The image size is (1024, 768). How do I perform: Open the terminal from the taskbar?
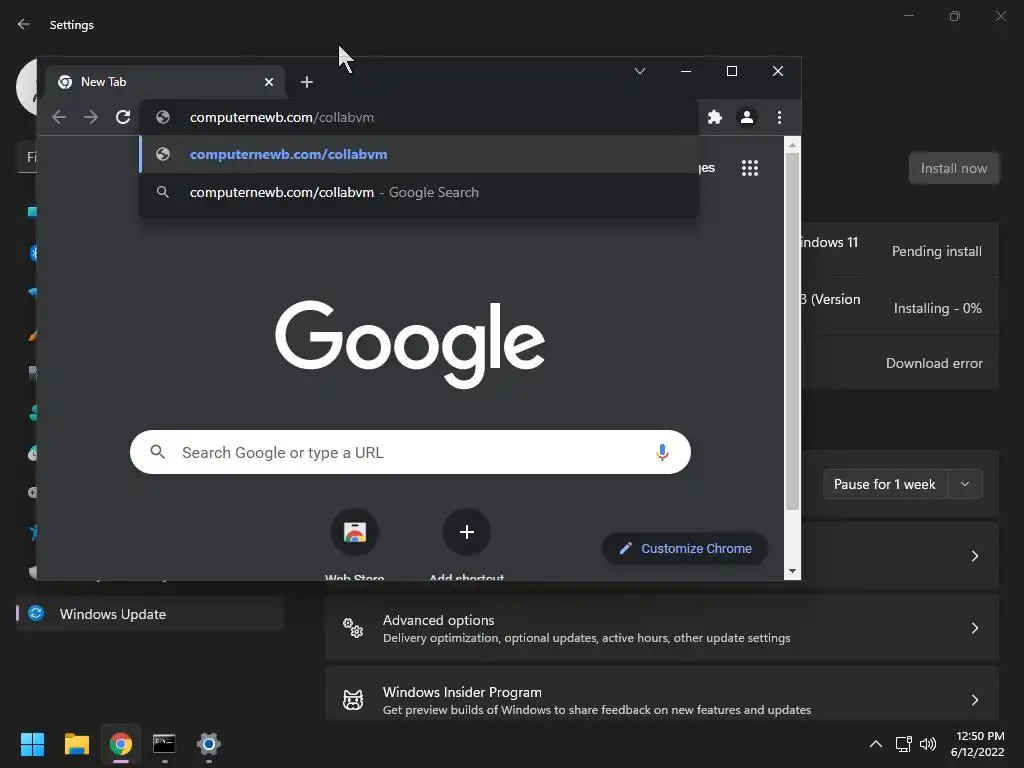(164, 744)
